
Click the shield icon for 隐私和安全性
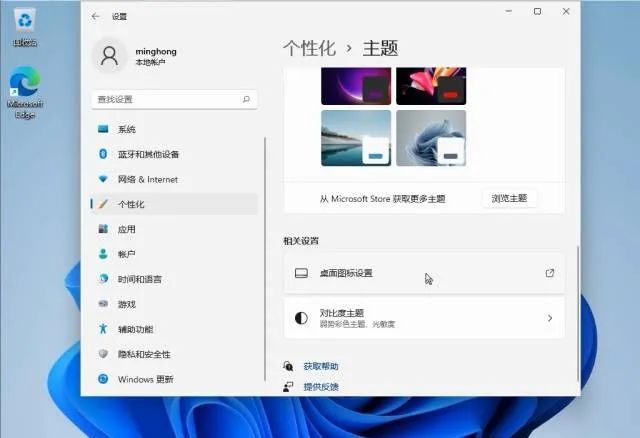click(103, 354)
